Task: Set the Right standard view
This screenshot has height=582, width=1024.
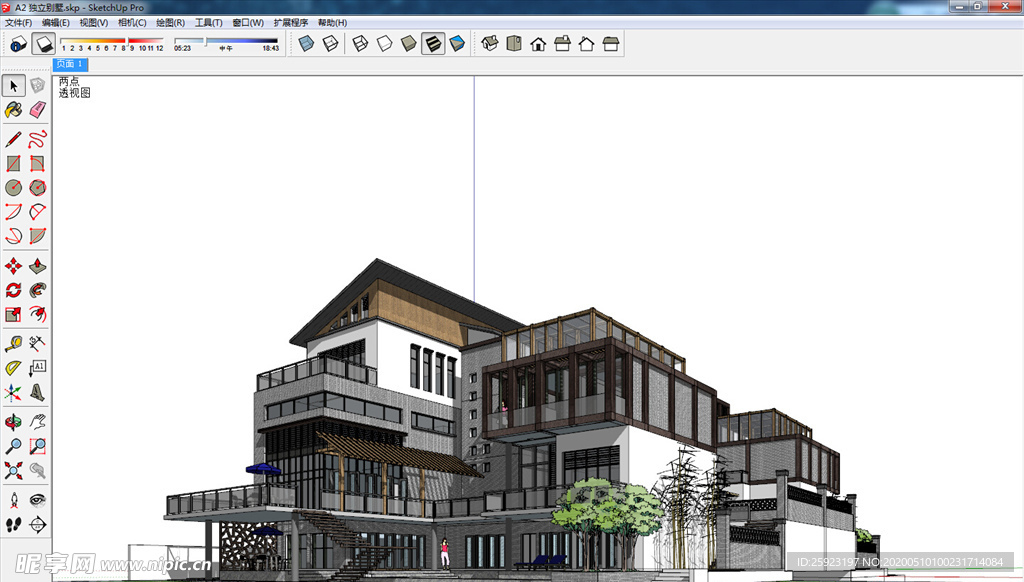Action: point(562,44)
